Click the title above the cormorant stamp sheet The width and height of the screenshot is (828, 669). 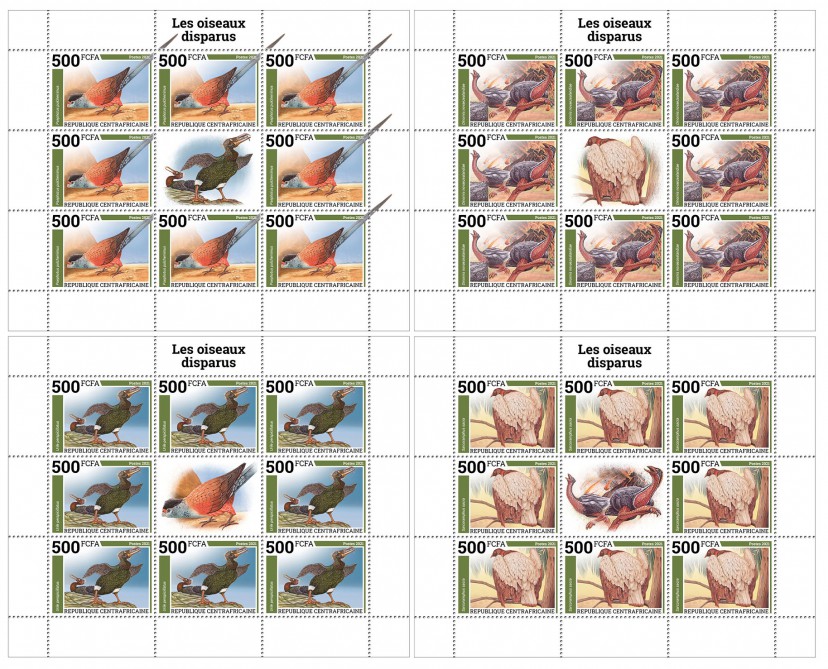pyautogui.click(x=208, y=356)
